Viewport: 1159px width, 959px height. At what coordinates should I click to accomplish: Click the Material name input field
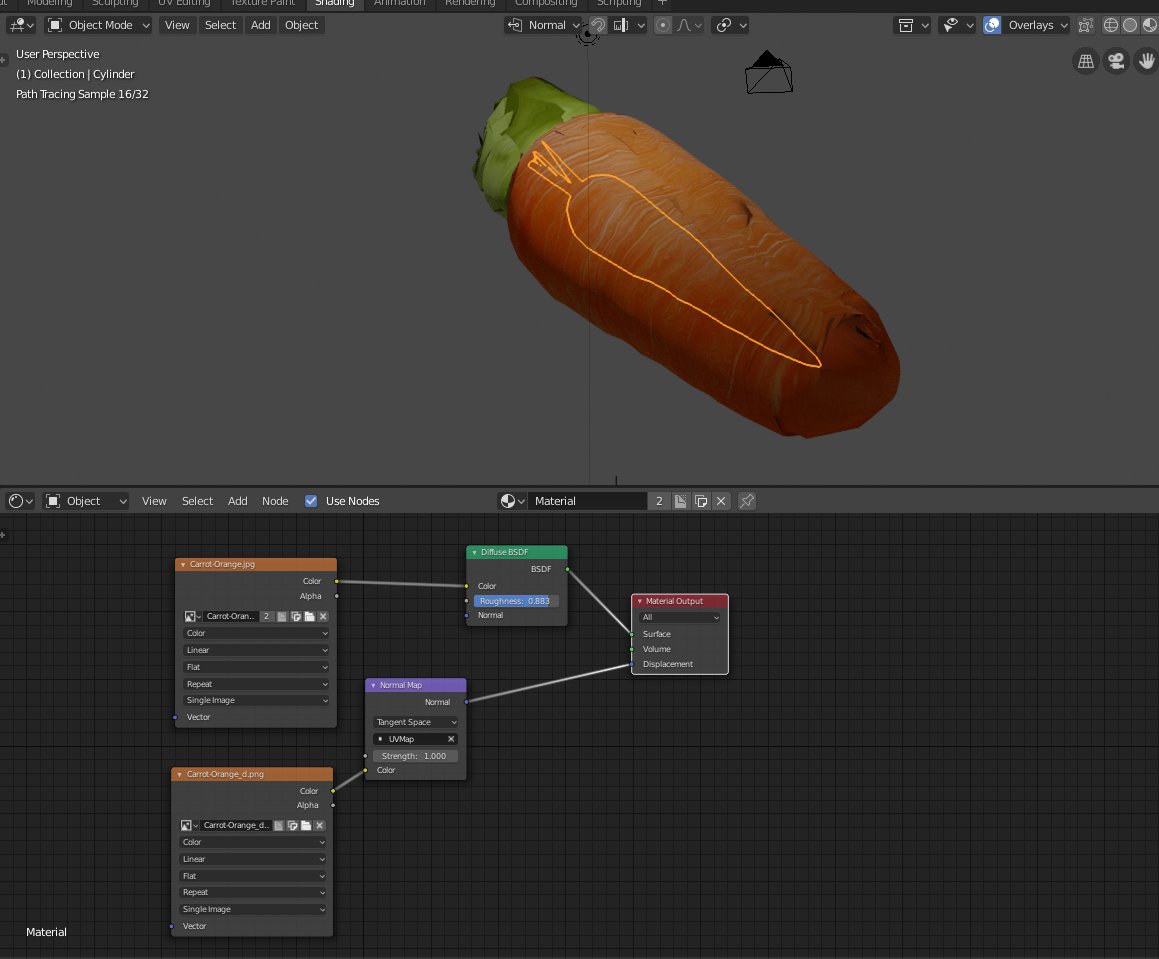pos(590,500)
